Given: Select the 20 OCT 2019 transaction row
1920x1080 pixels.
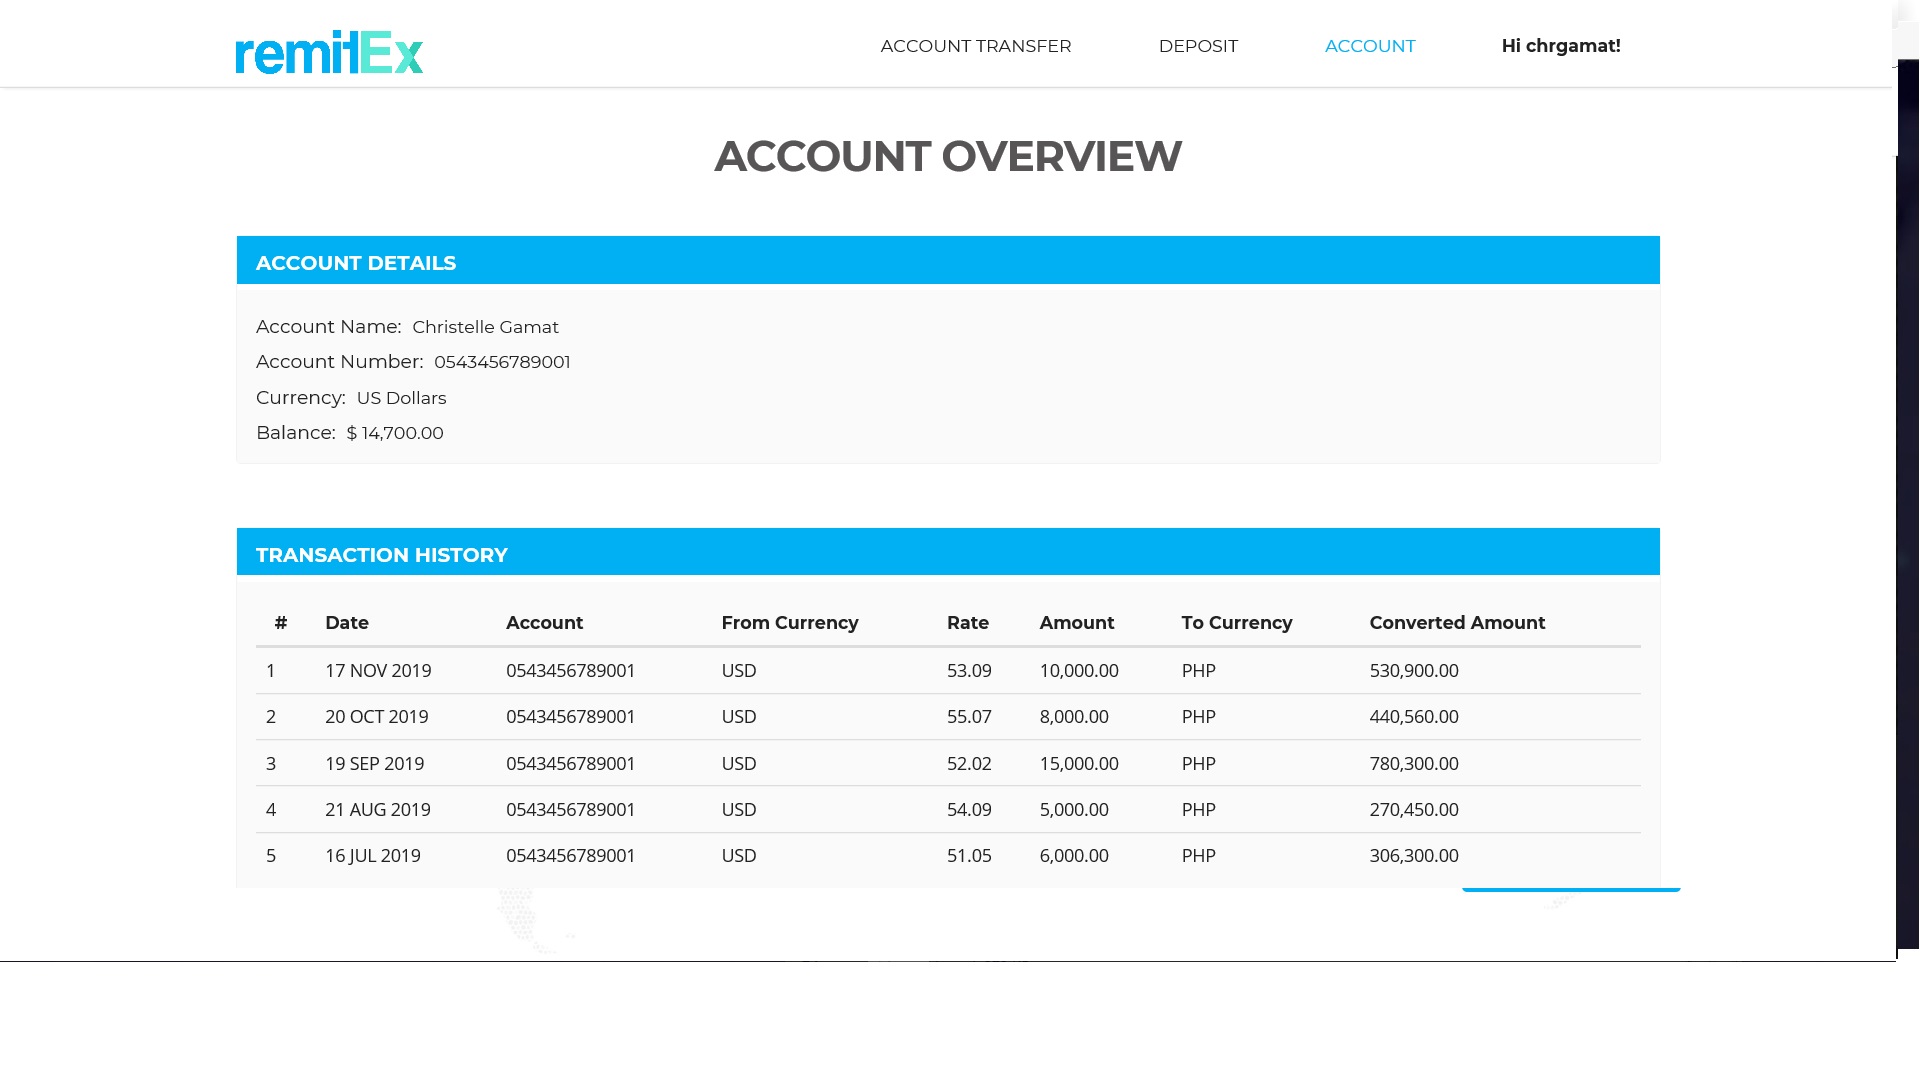Looking at the screenshot, I should coord(947,717).
